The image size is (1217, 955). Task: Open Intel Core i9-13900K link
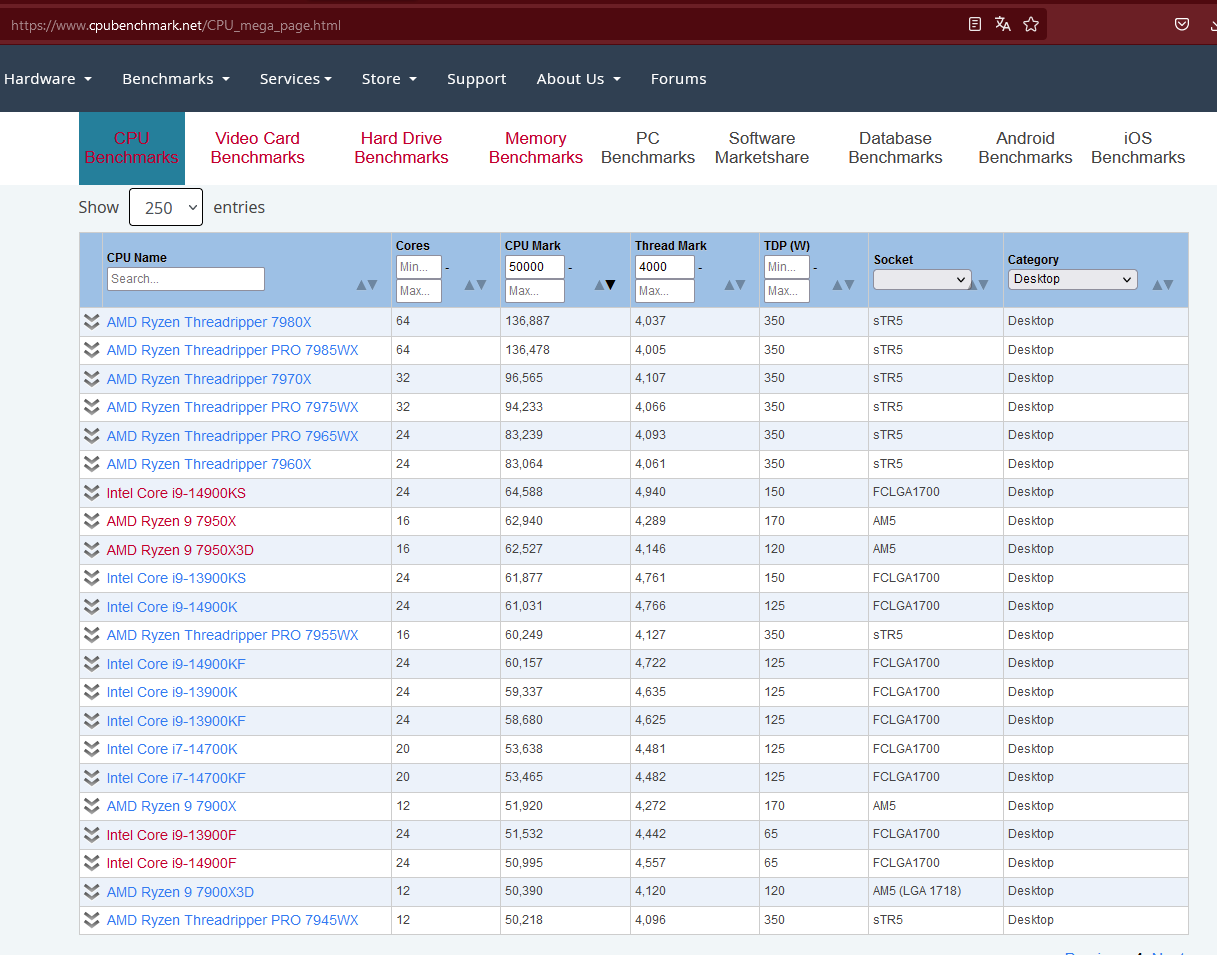172,692
